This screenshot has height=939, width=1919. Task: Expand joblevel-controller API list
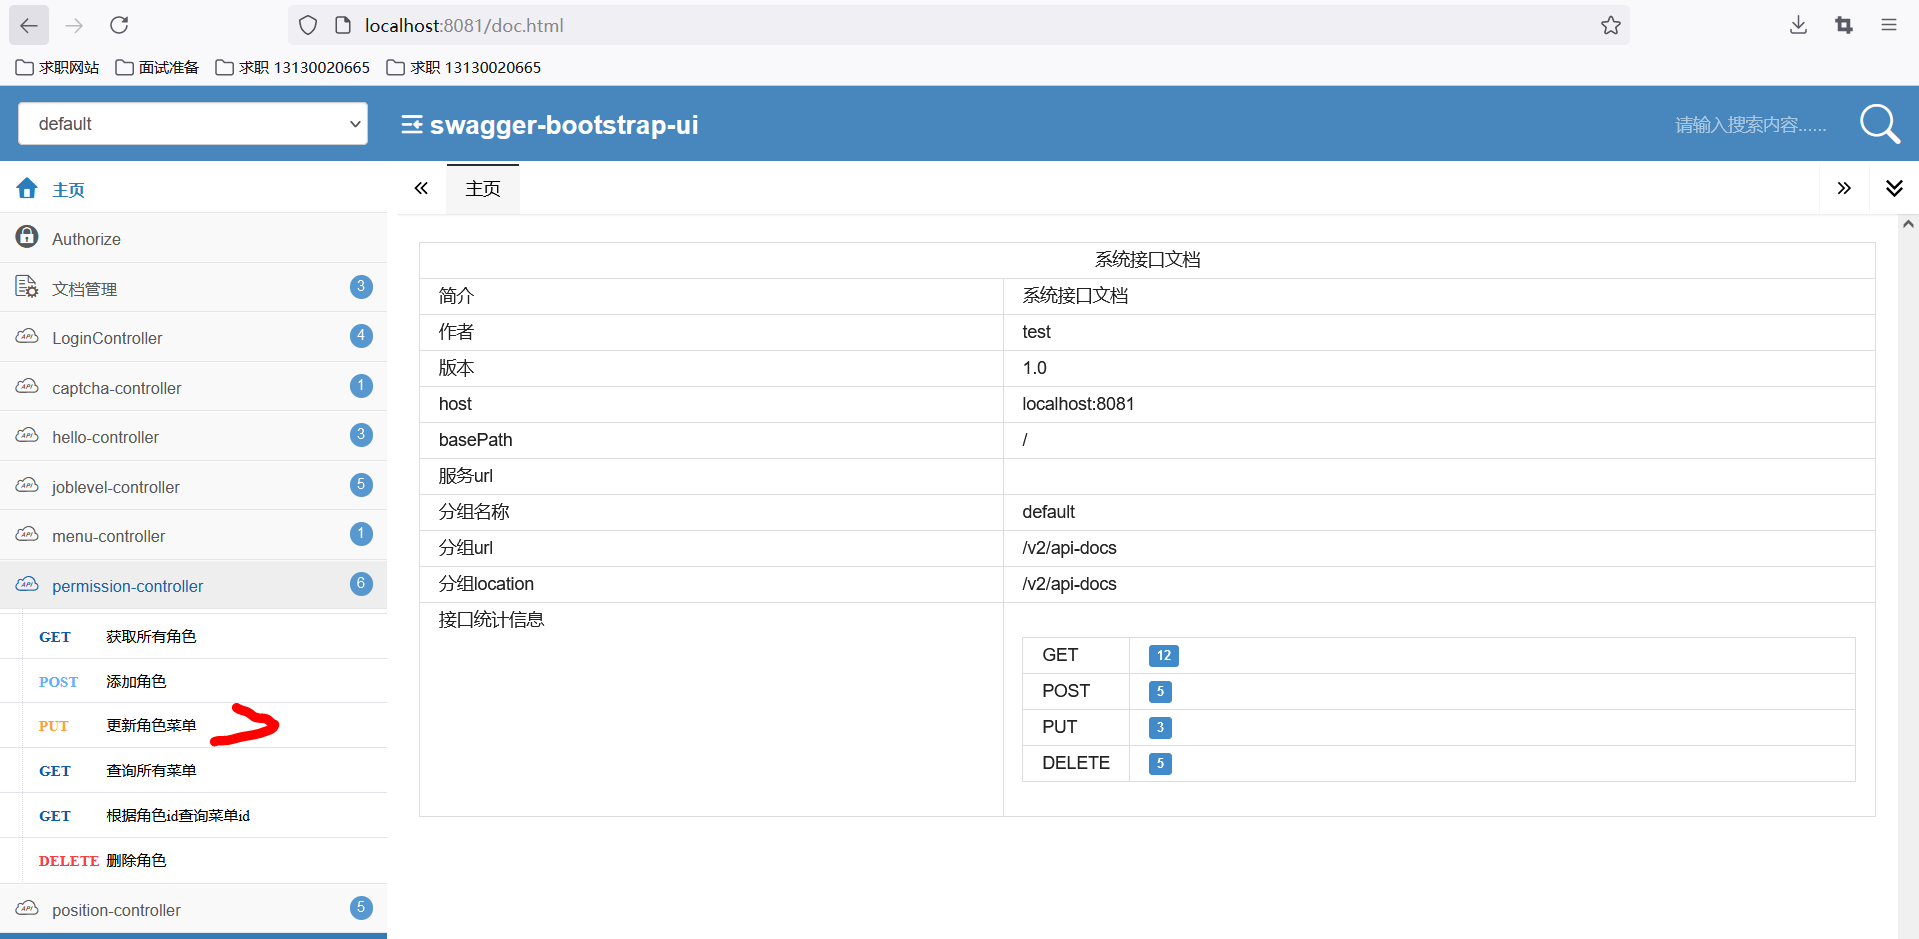coord(193,486)
